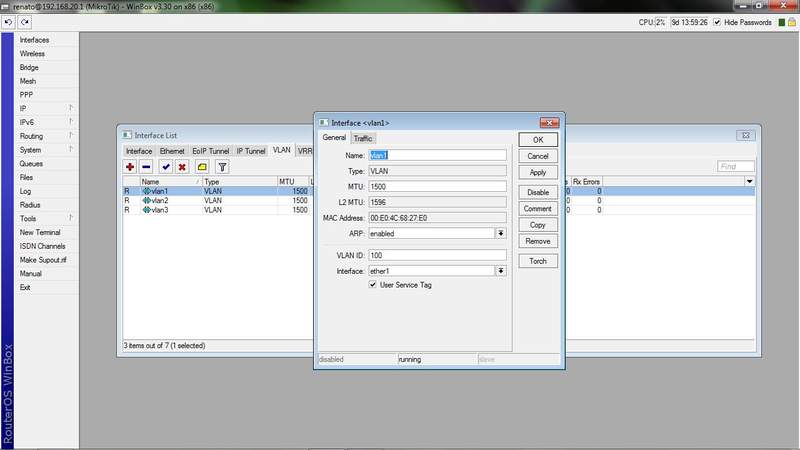
Task: Open Bridge from the sidebar menu
Action: pyautogui.click(x=29, y=67)
